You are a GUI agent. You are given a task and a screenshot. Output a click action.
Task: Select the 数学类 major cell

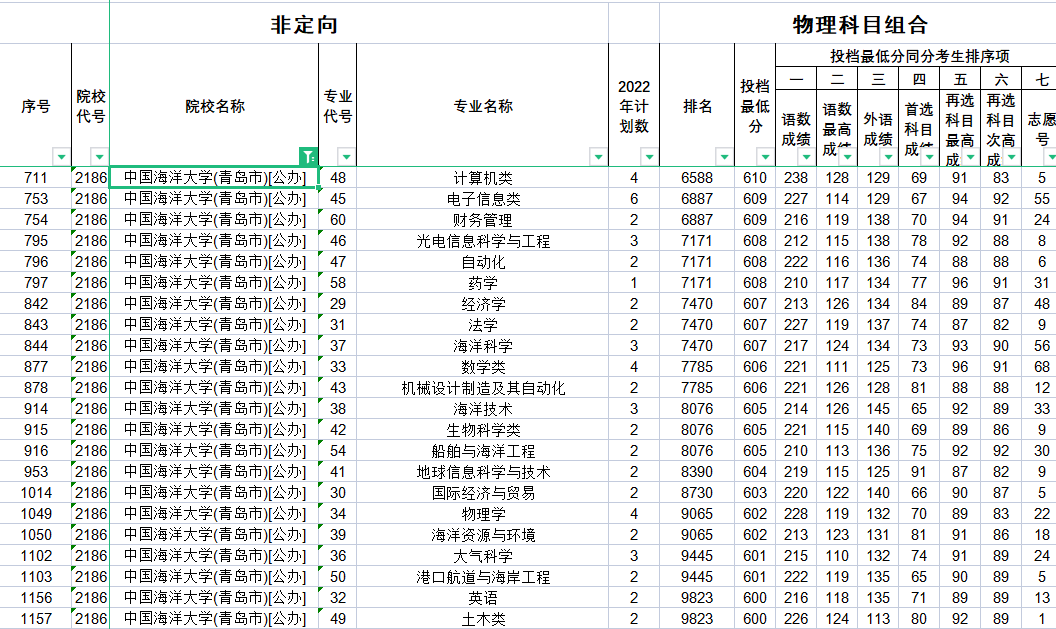point(482,366)
